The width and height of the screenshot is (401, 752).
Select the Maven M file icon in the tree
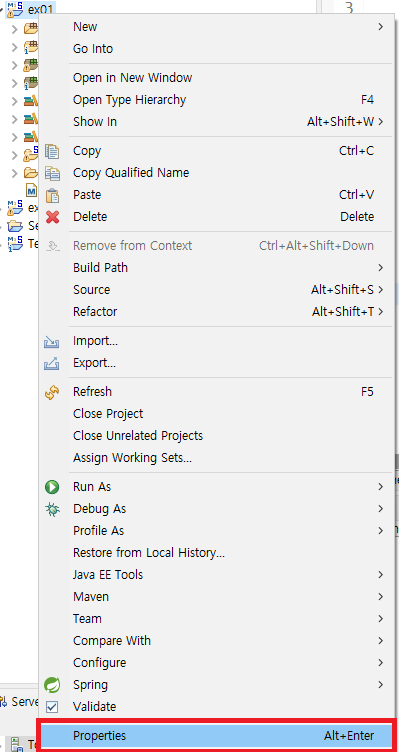(32, 190)
